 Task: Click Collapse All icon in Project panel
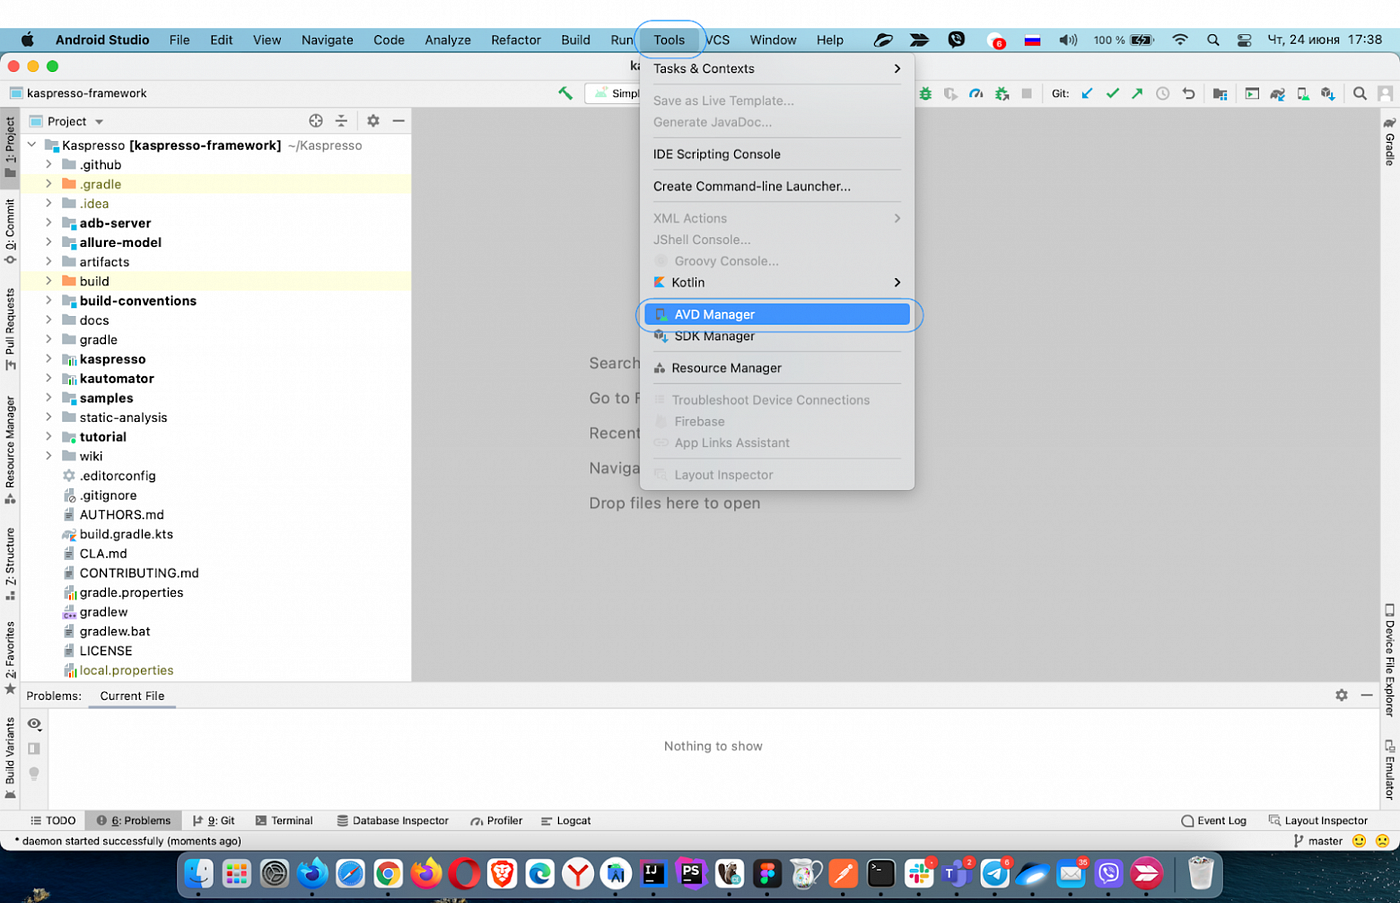point(341,121)
